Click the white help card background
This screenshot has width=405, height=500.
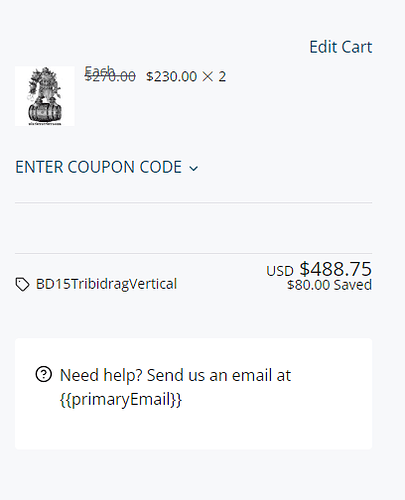click(x=193, y=394)
